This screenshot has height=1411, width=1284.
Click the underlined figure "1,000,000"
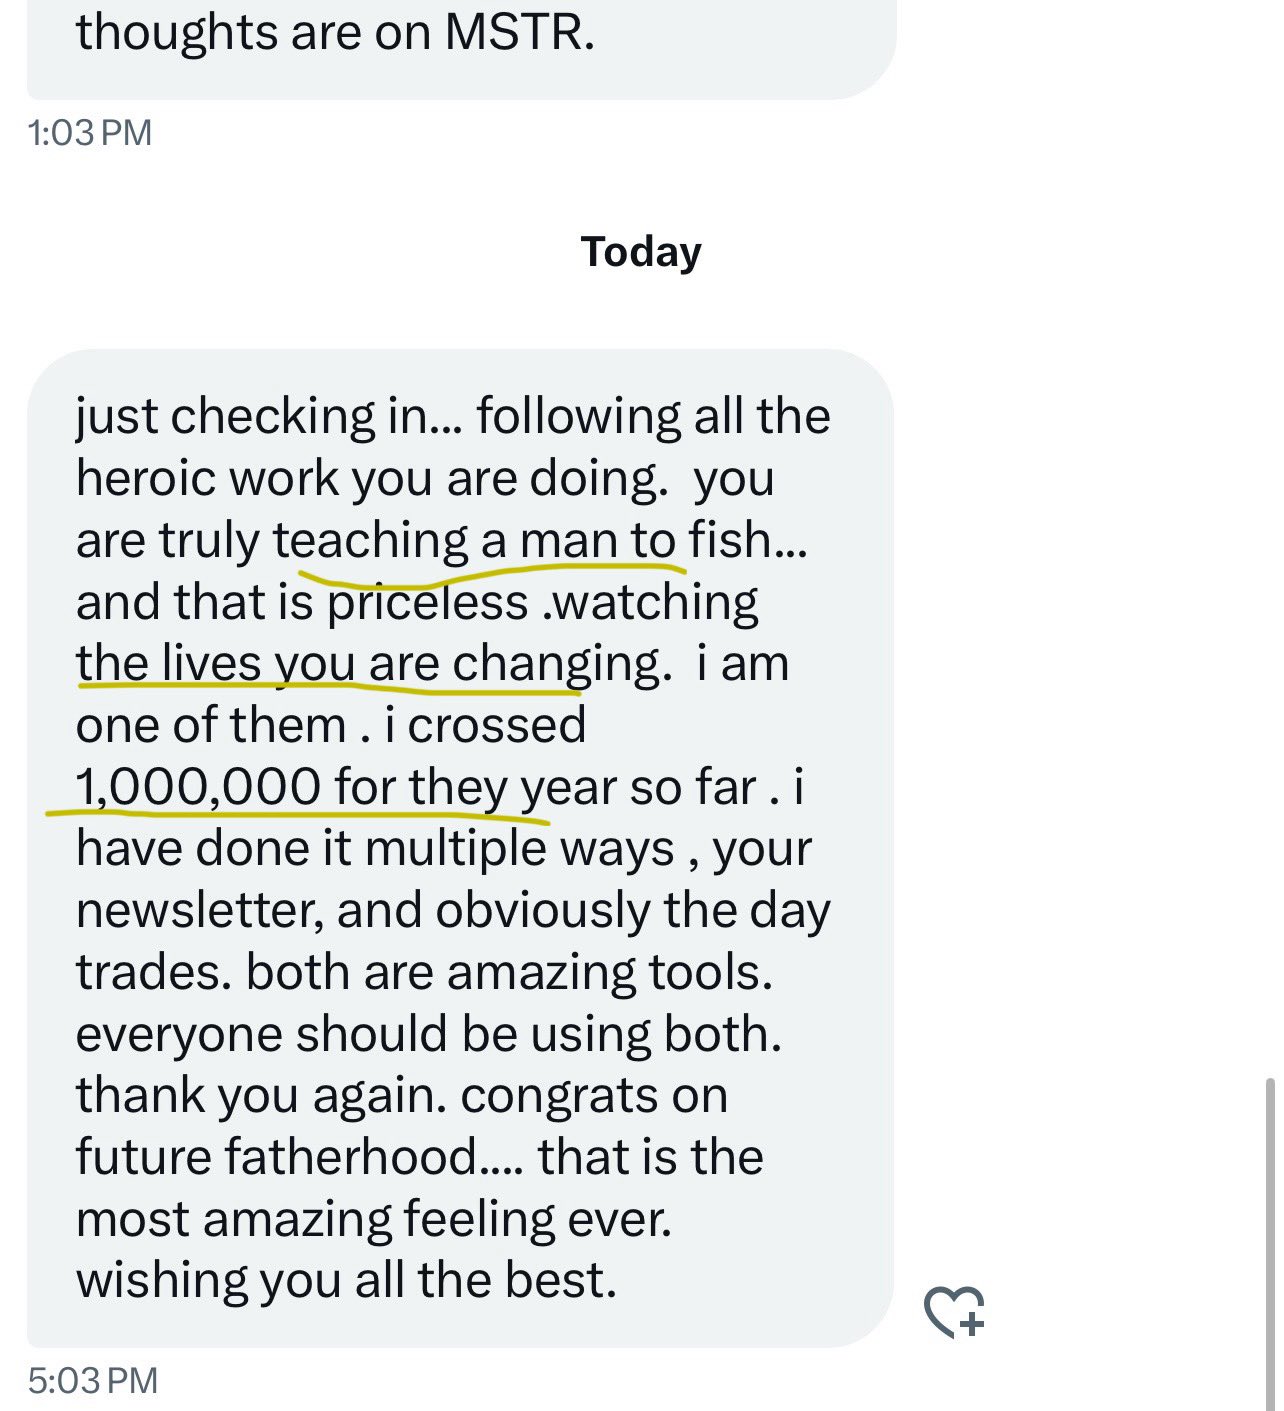tap(199, 787)
